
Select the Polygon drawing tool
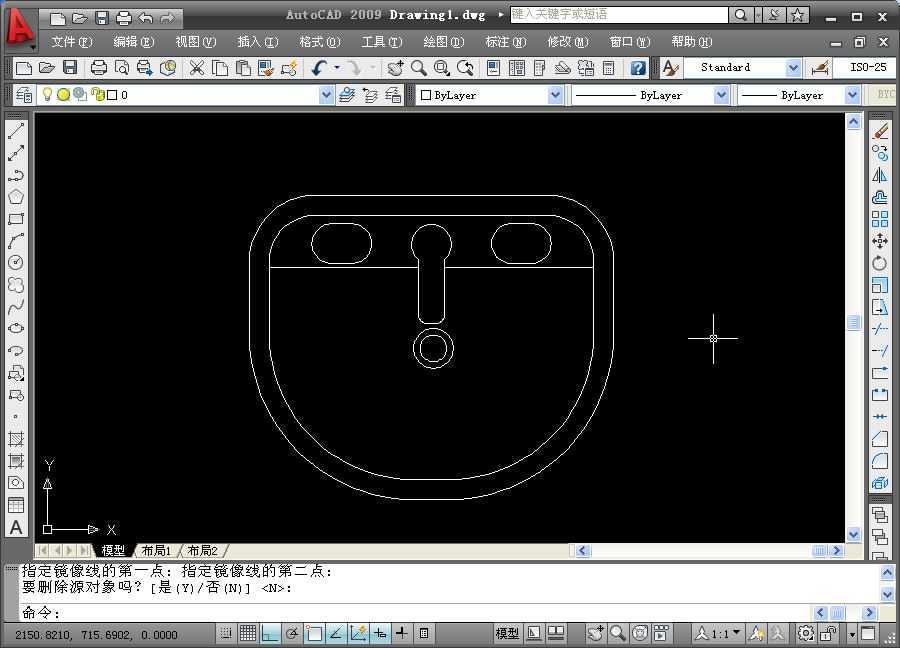16,197
